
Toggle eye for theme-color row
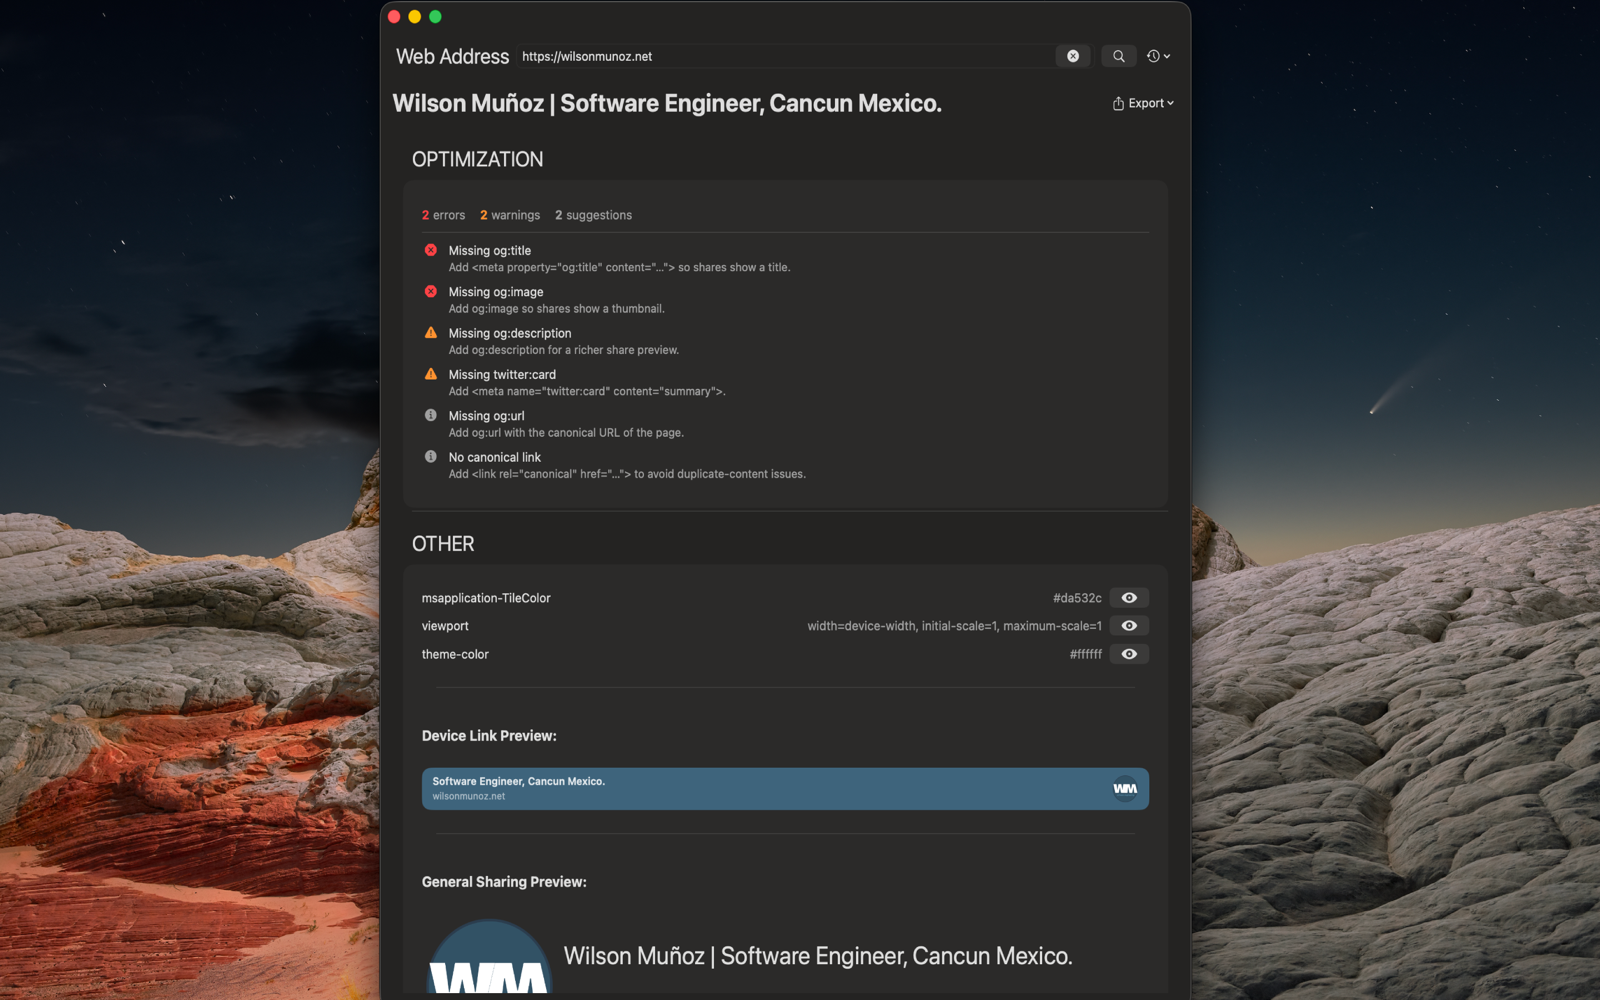(1129, 654)
